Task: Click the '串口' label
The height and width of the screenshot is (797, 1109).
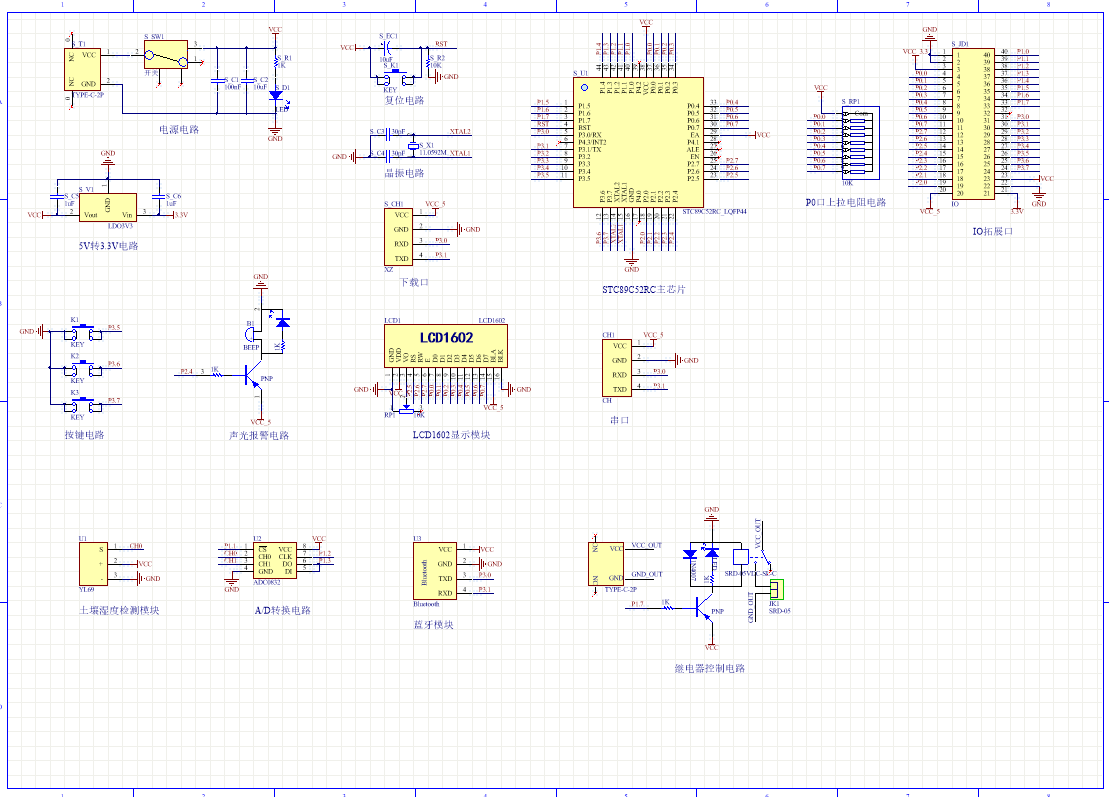Action: [620, 420]
